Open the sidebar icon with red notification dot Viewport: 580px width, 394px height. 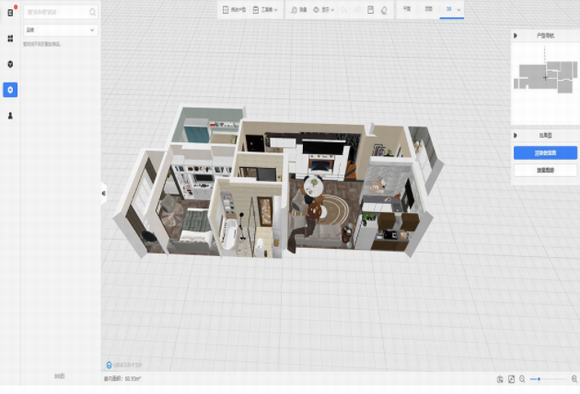[x=10, y=13]
